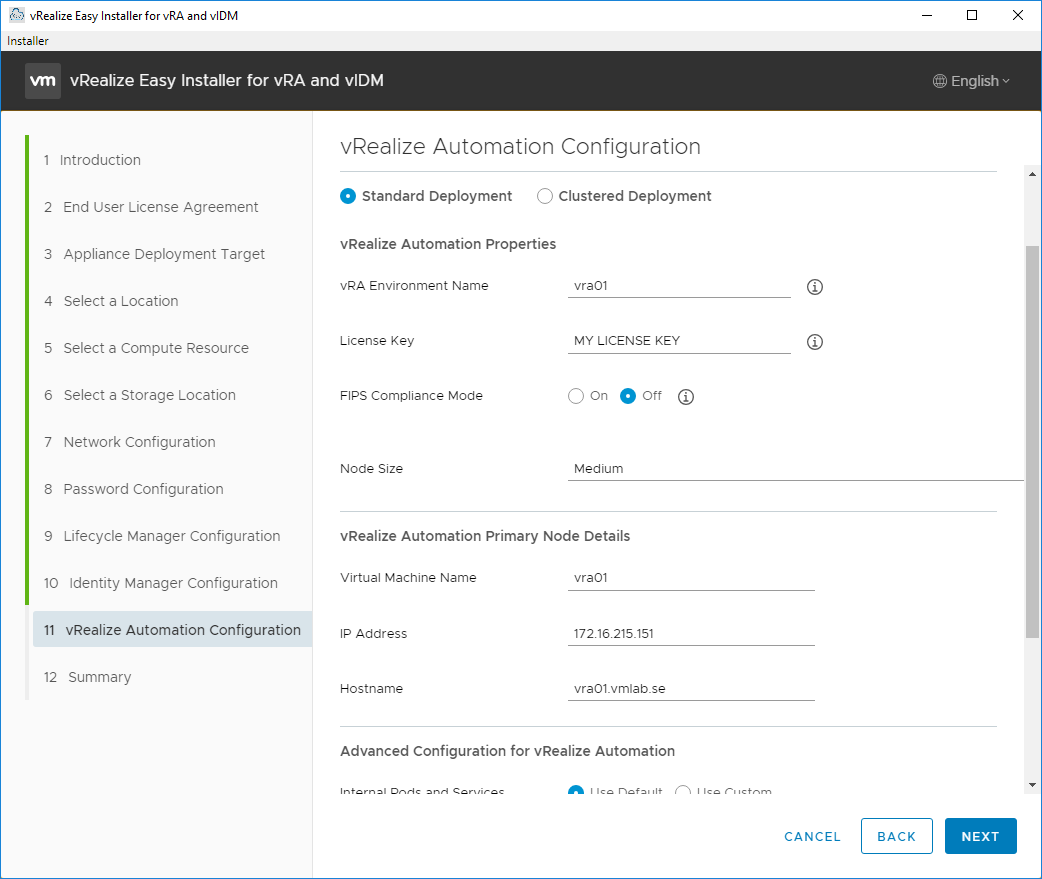This screenshot has height=879, width=1042.
Task: Click the vRA Environment Name field
Action: pos(679,286)
